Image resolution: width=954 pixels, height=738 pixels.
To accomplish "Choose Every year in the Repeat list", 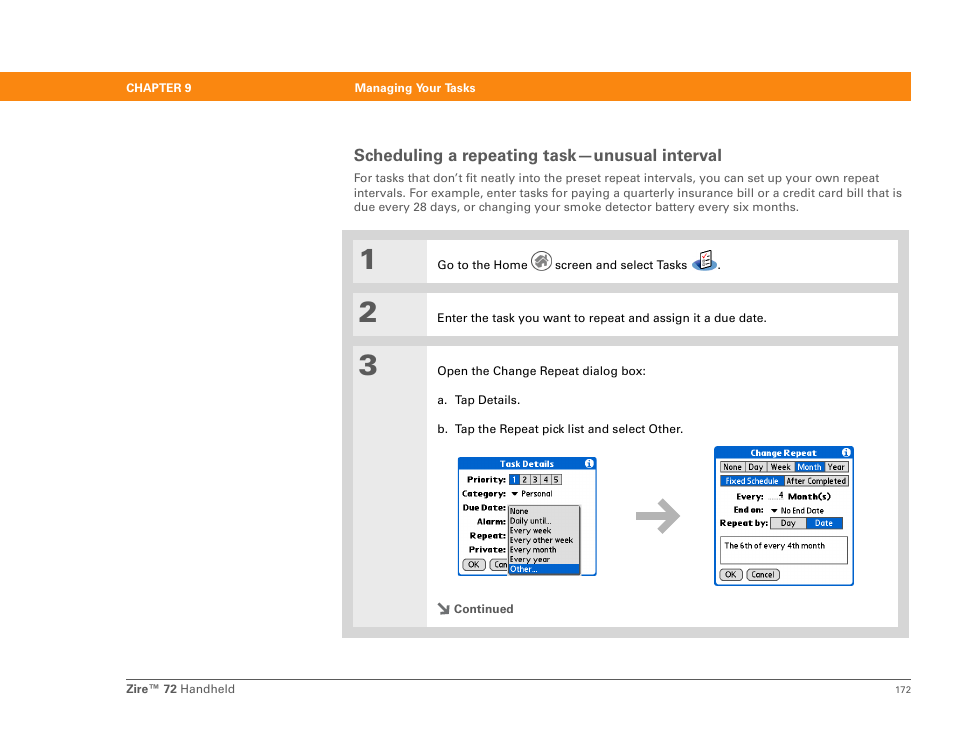I will point(544,559).
